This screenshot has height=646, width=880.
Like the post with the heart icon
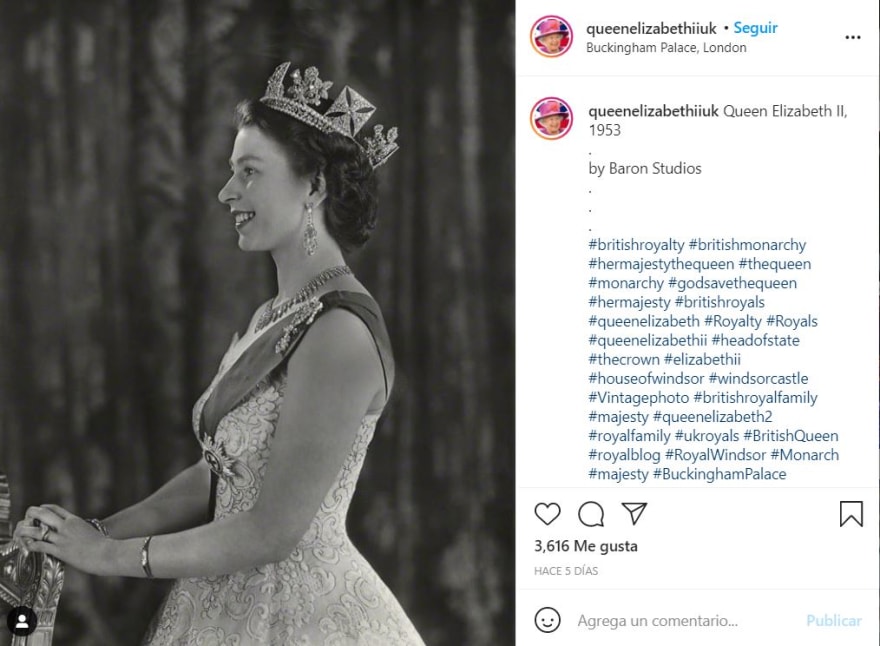coord(547,514)
